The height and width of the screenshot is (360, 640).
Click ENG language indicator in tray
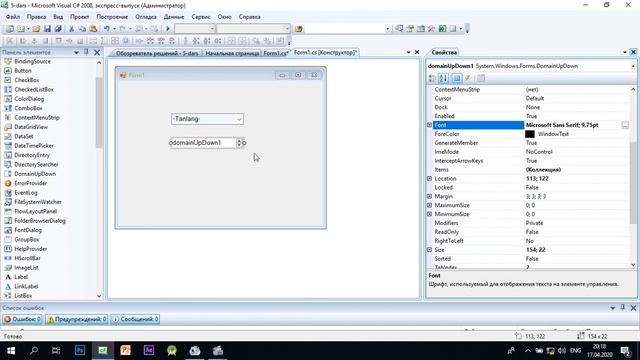pos(575,351)
